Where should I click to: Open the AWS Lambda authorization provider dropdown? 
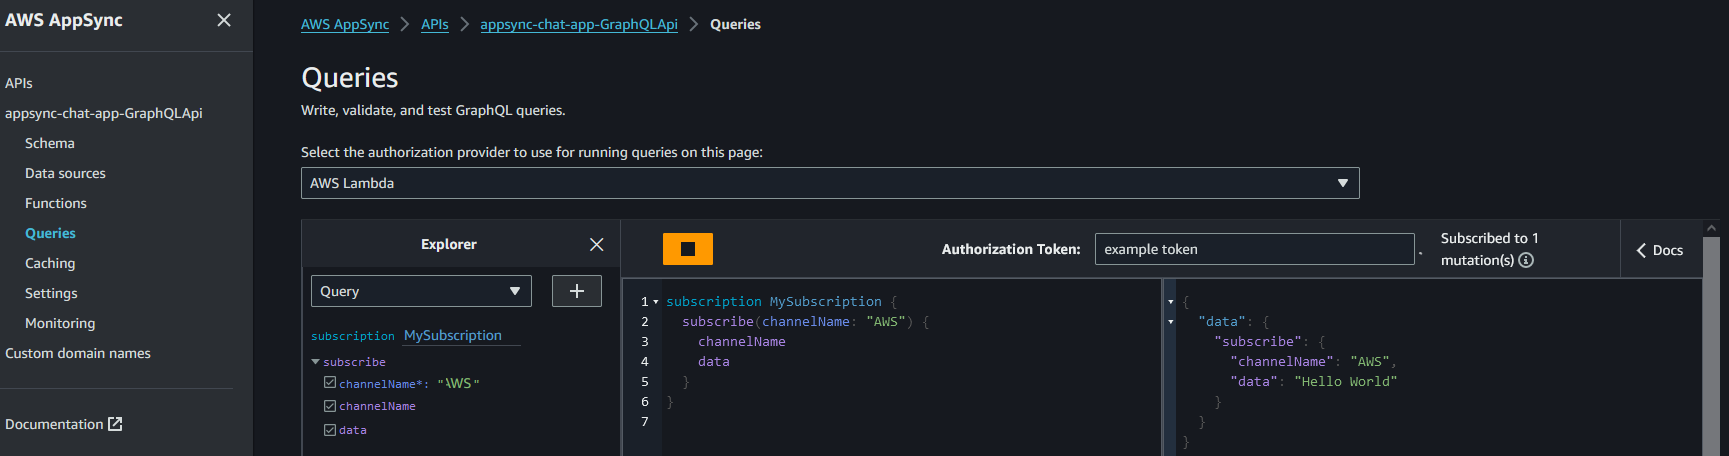pyautogui.click(x=830, y=183)
